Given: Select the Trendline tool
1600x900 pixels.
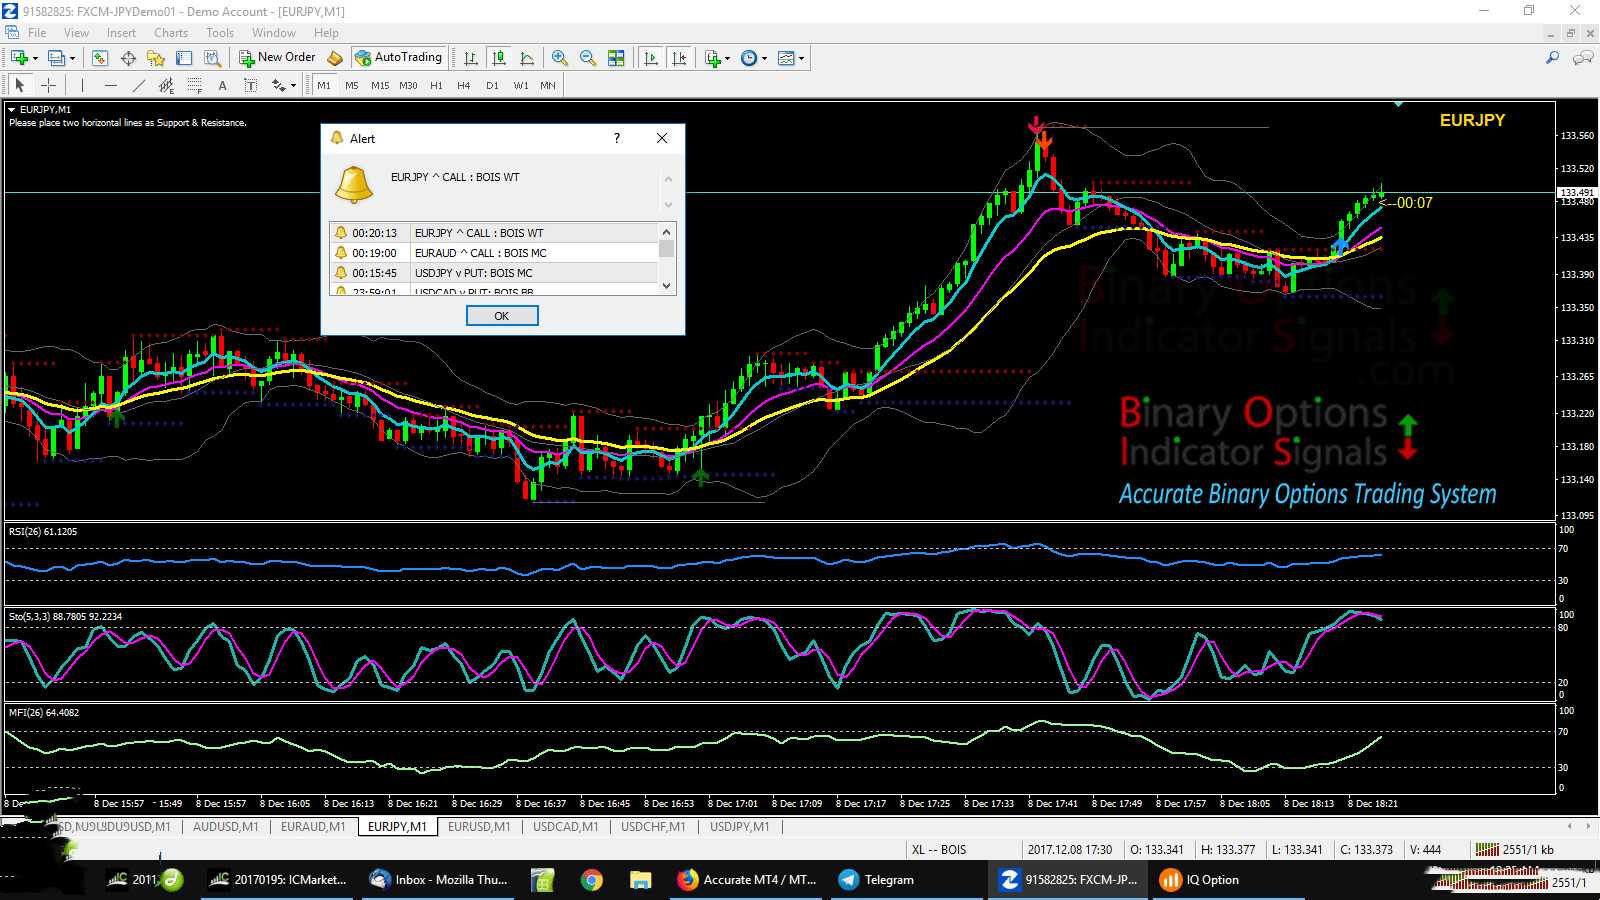Looking at the screenshot, I should coord(138,85).
